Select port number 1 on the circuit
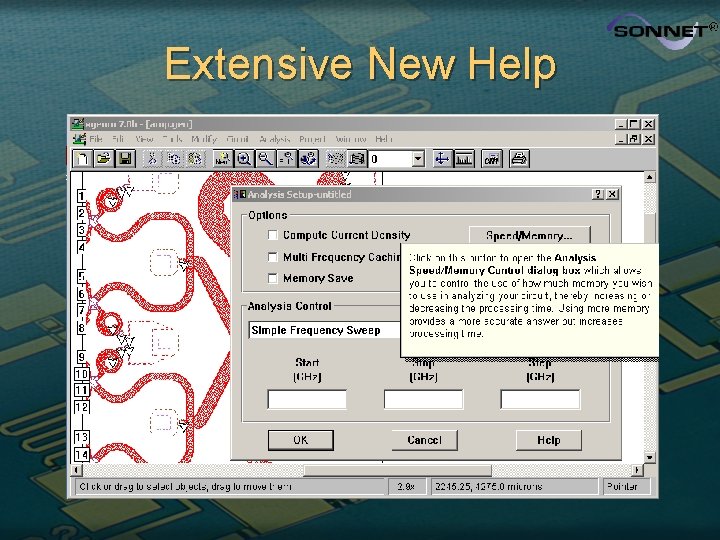 (81, 196)
